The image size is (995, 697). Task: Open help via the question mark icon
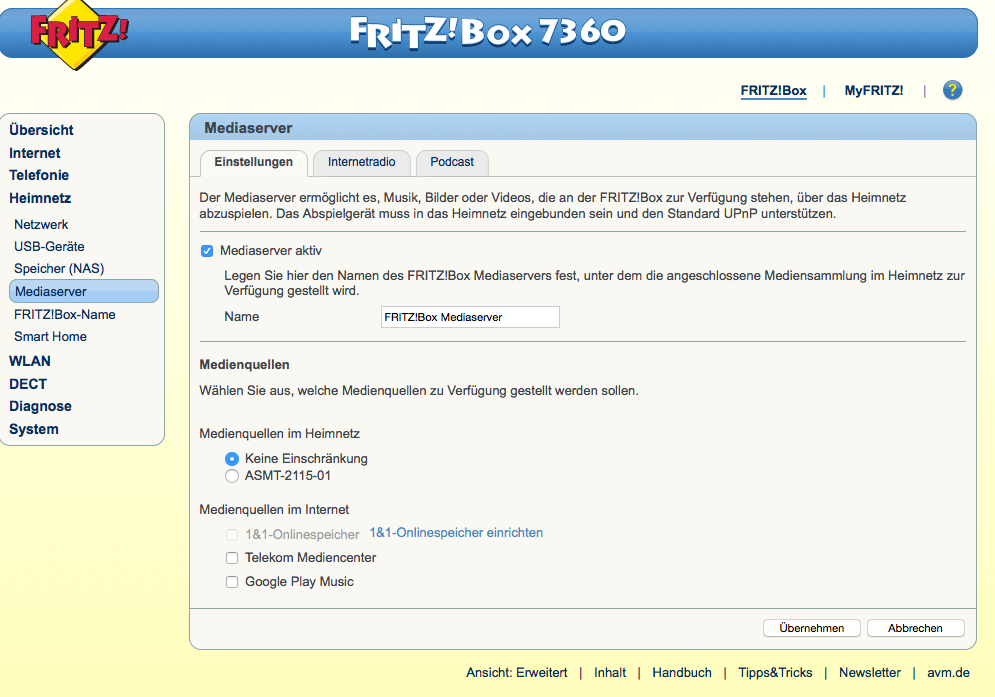(x=952, y=90)
